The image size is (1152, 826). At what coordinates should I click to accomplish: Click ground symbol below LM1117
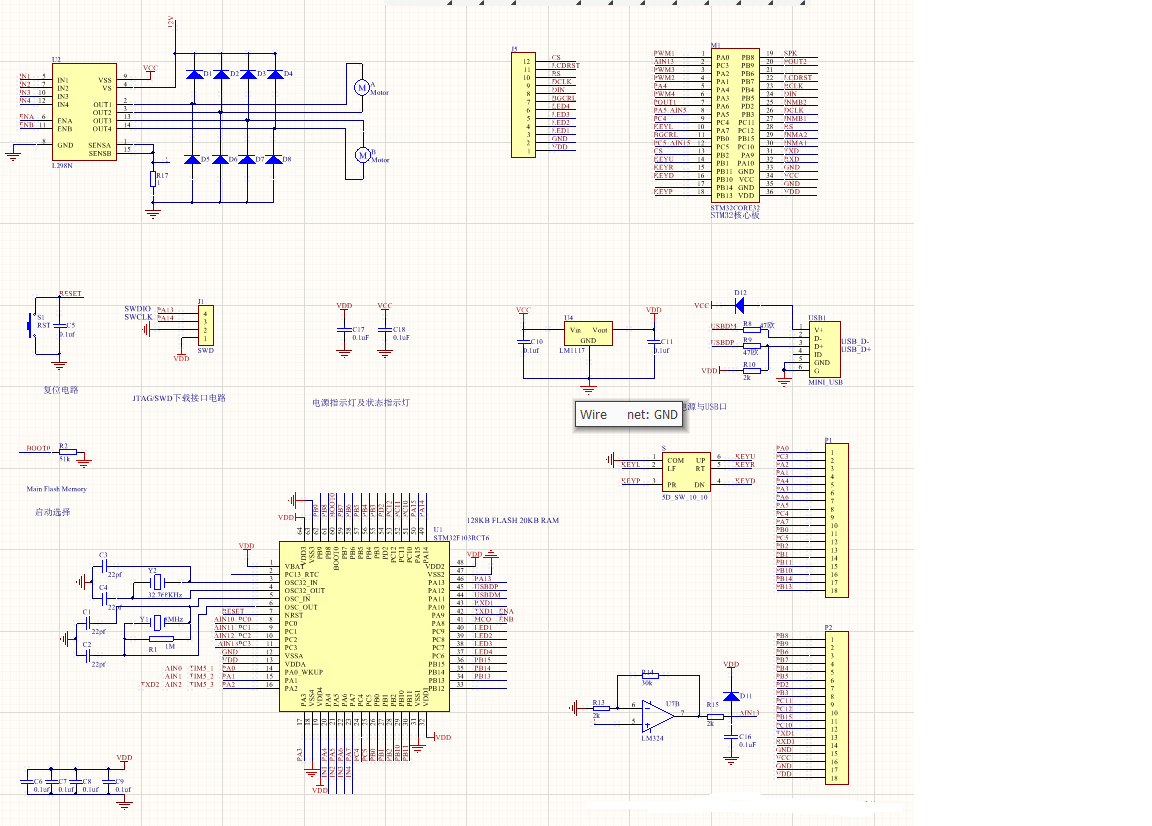point(588,387)
